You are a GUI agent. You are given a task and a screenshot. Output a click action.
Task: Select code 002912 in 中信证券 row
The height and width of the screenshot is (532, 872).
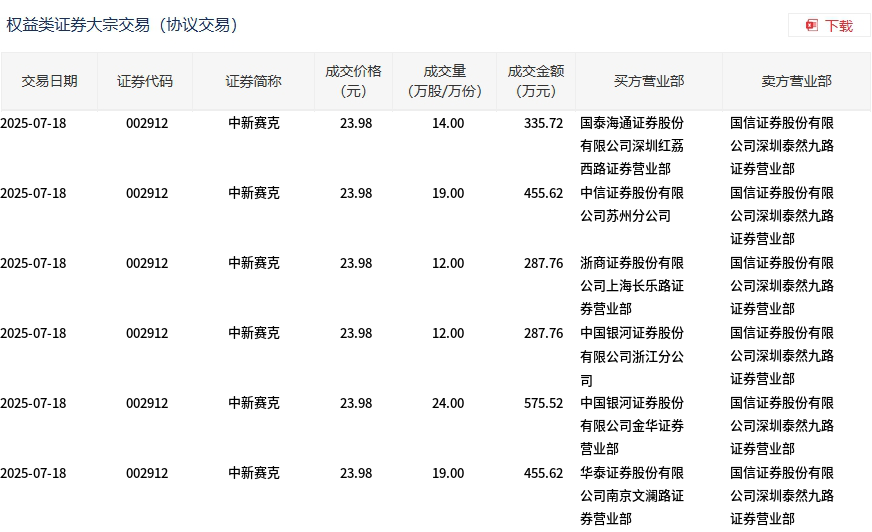pyautogui.click(x=147, y=193)
